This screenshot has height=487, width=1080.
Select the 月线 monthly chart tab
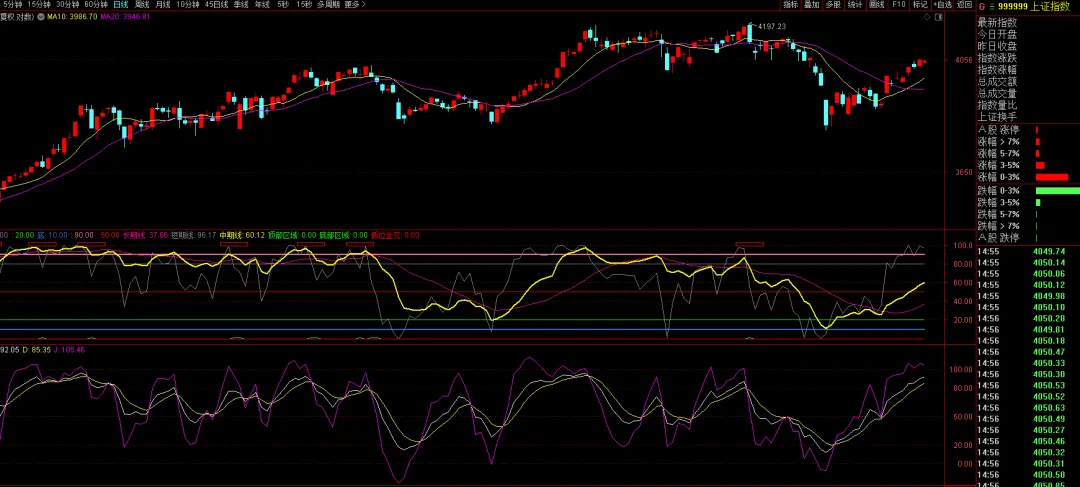(x=163, y=4)
